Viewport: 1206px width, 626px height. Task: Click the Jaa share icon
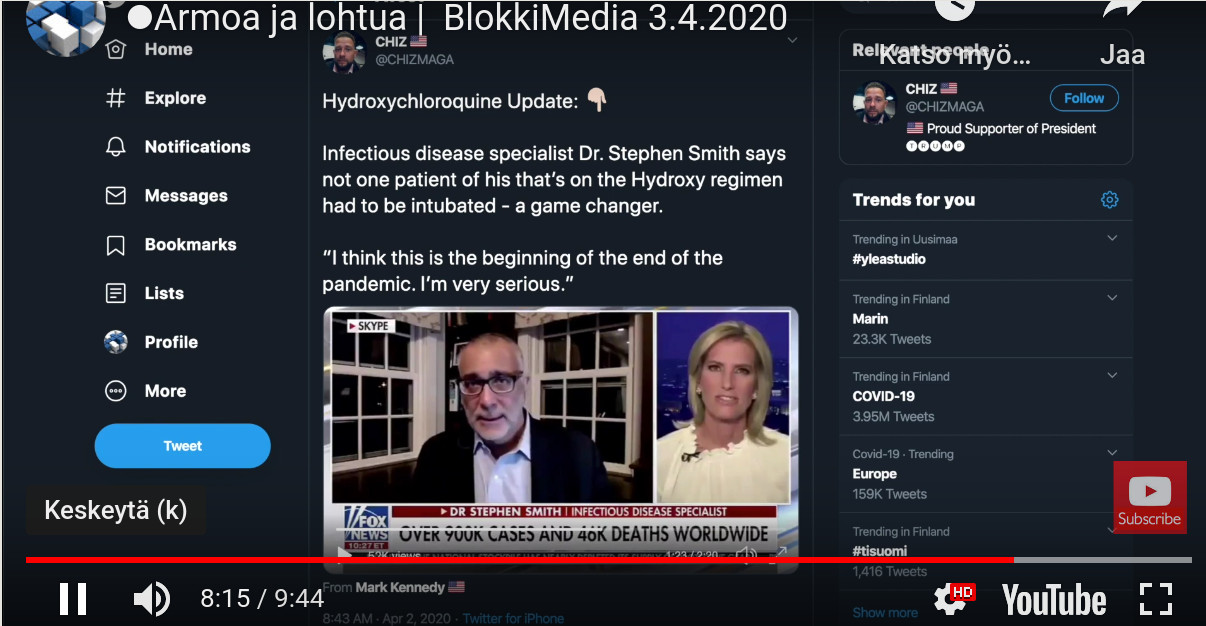coord(1122,12)
